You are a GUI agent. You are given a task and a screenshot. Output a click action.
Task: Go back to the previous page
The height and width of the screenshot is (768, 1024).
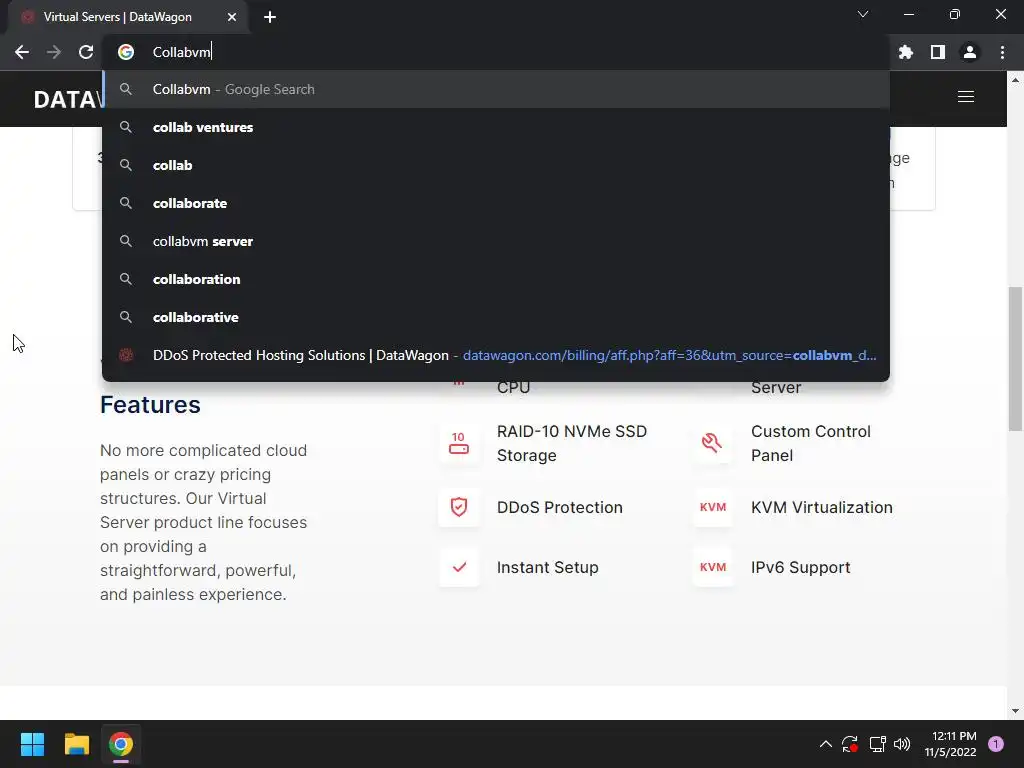22,52
